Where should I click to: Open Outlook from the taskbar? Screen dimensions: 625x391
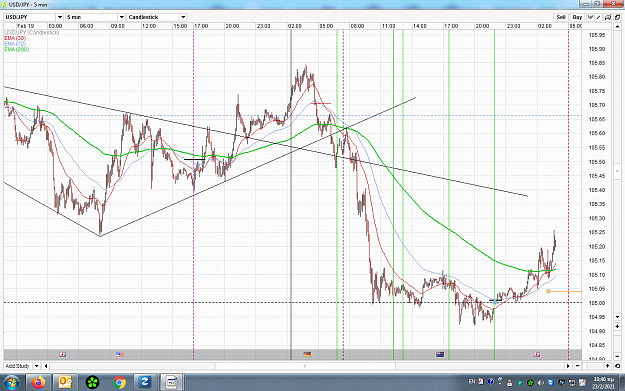(65, 383)
